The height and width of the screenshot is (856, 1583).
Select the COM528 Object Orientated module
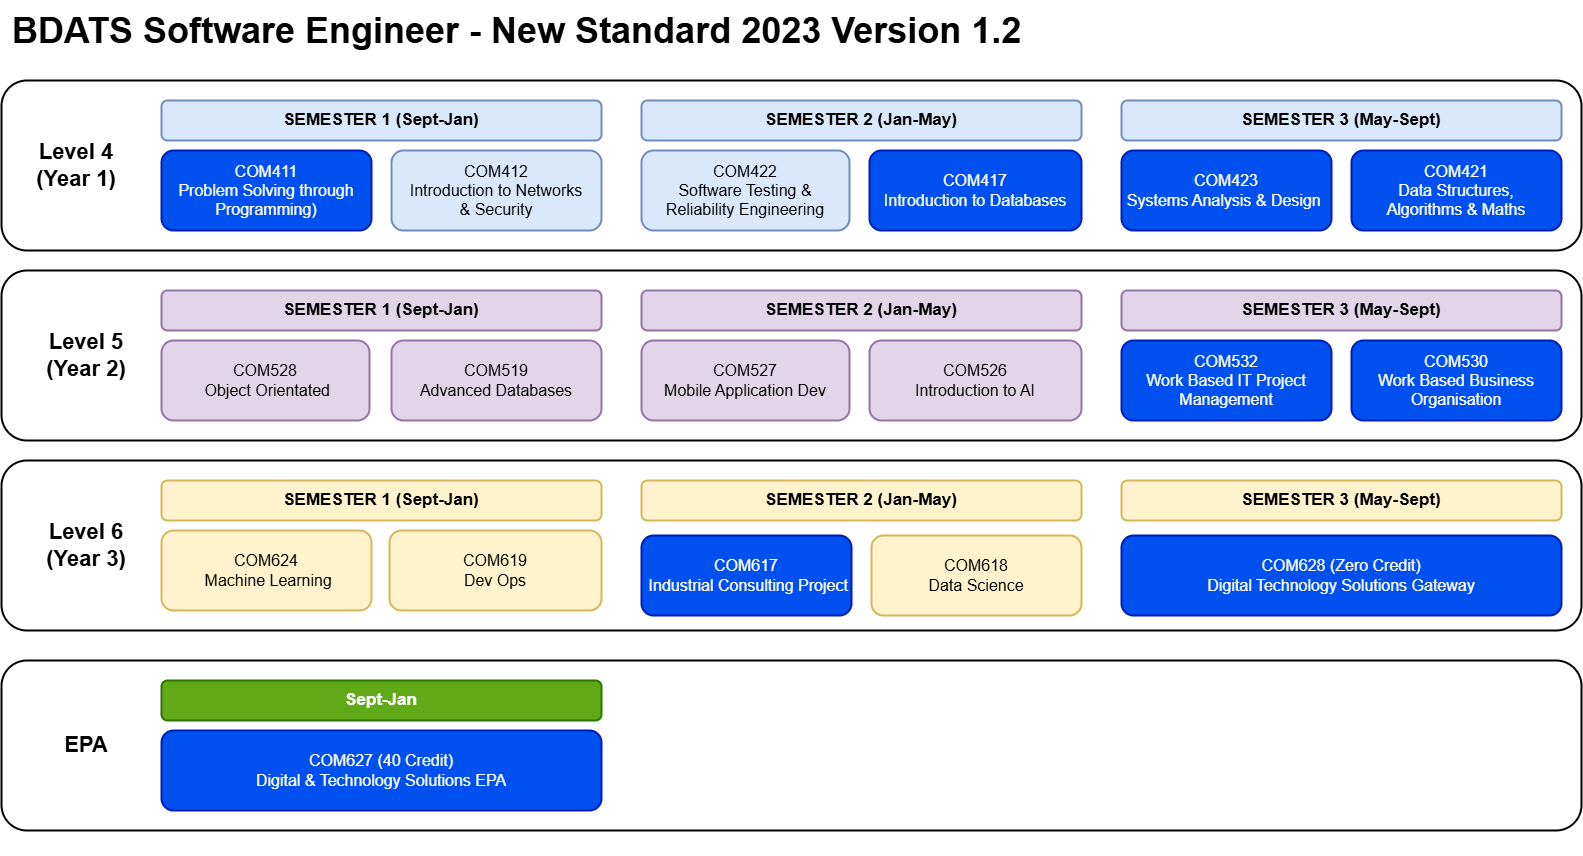pyautogui.click(x=266, y=380)
